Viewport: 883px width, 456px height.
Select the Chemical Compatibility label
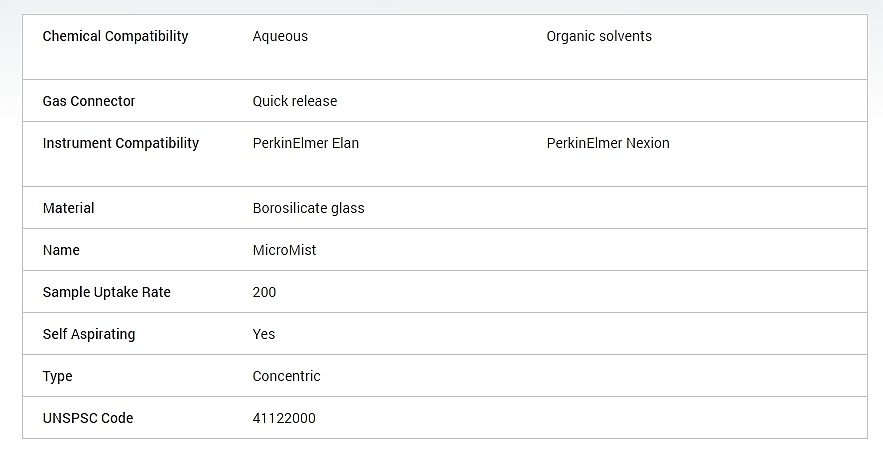(x=115, y=37)
